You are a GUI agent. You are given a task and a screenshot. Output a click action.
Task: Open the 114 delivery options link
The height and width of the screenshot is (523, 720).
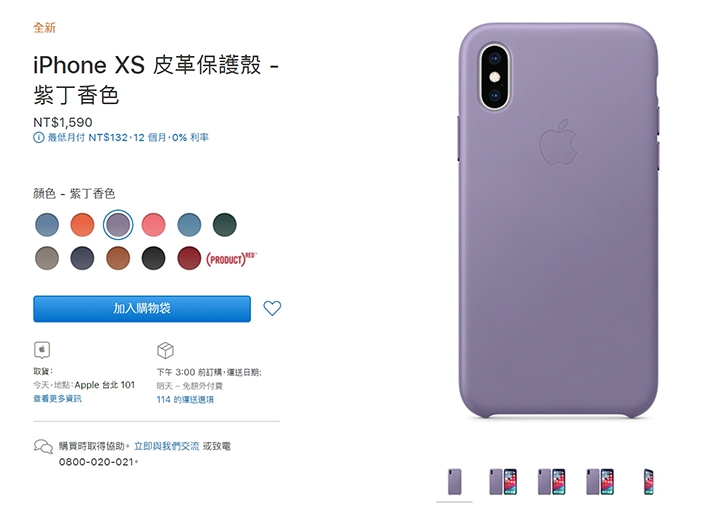click(x=185, y=399)
